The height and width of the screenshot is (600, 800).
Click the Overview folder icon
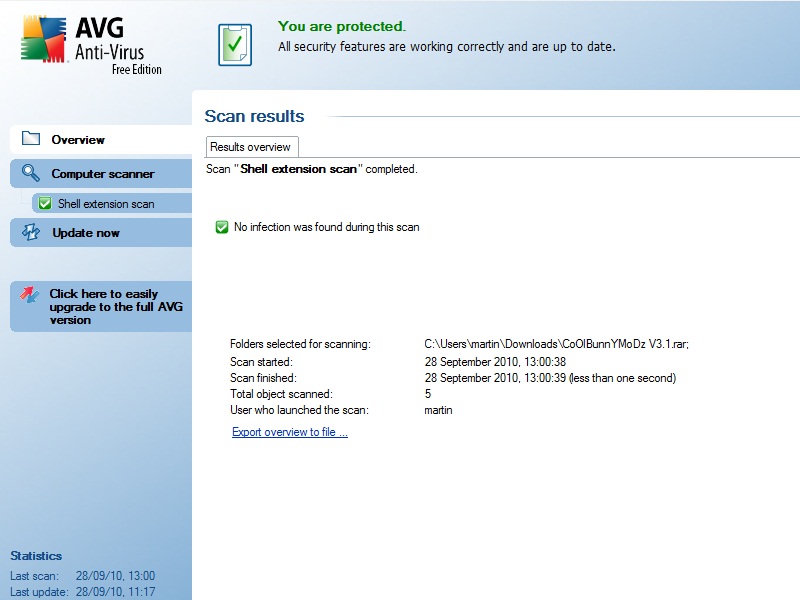pos(31,138)
